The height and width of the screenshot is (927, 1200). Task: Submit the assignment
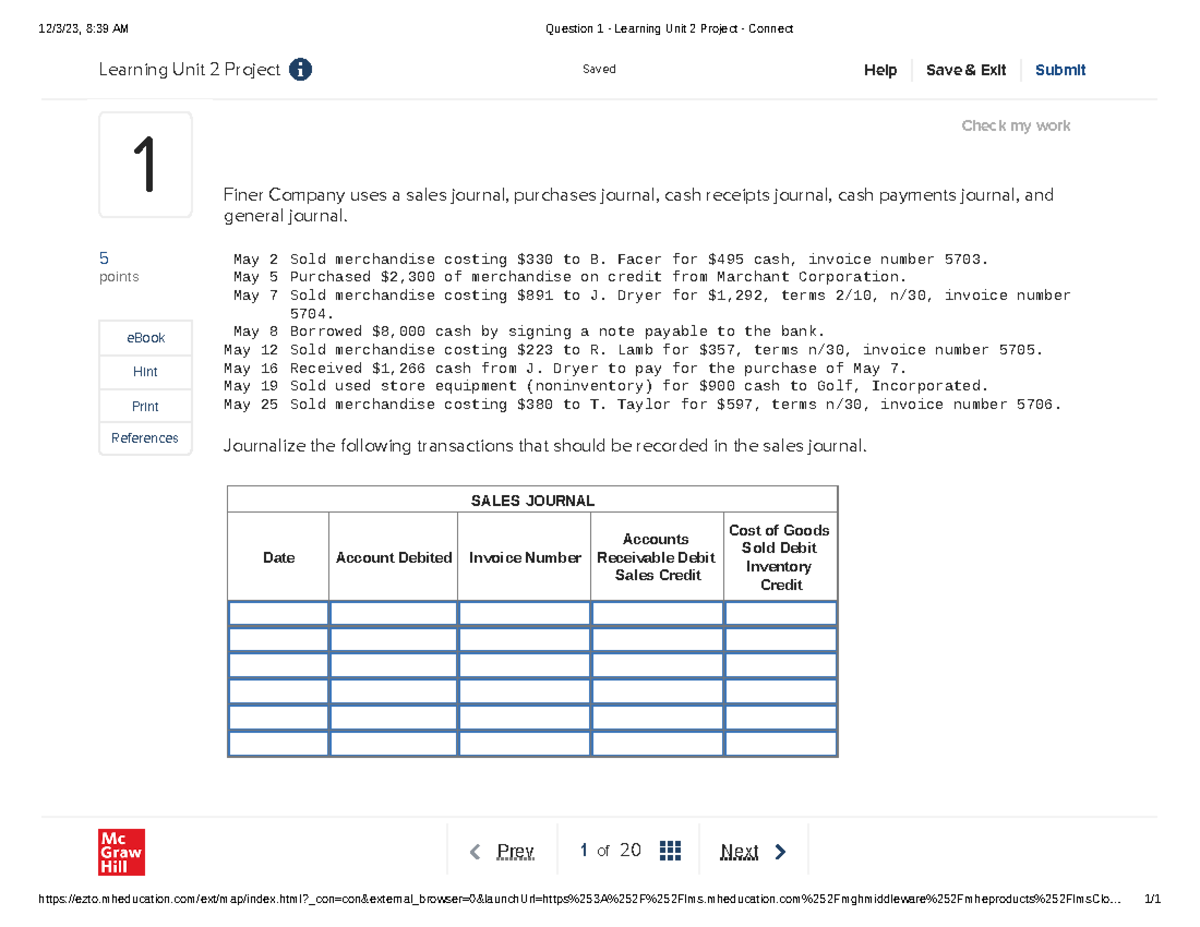pos(1059,69)
